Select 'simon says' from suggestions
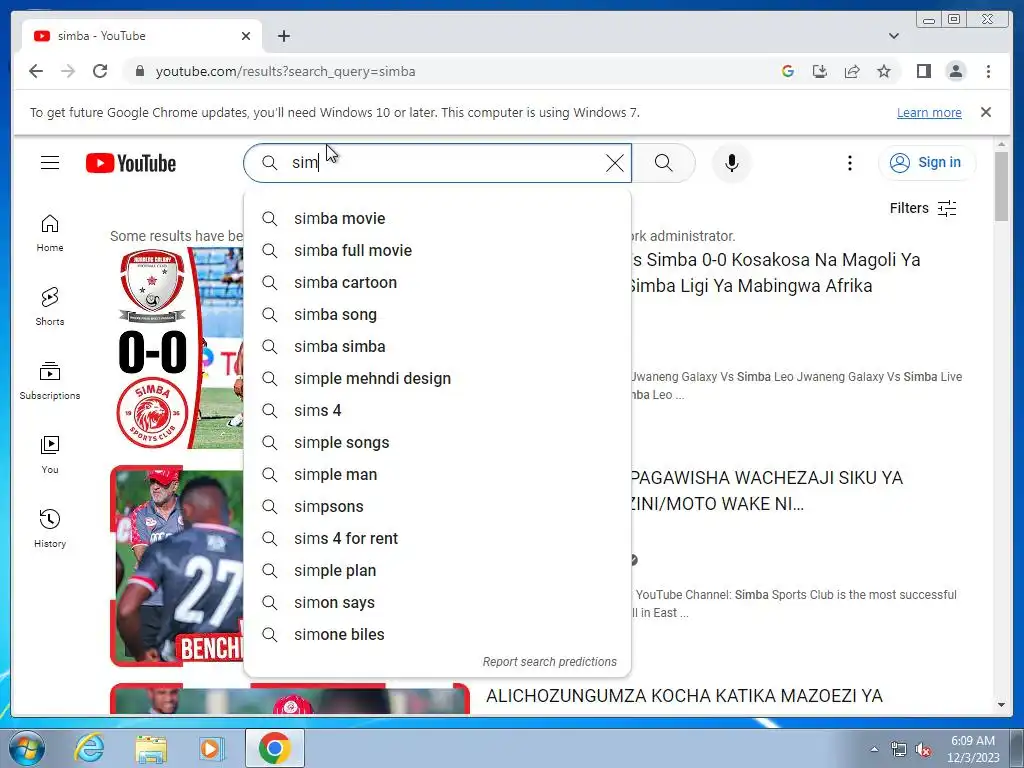Viewport: 1024px width, 768px height. pyautogui.click(x=437, y=602)
